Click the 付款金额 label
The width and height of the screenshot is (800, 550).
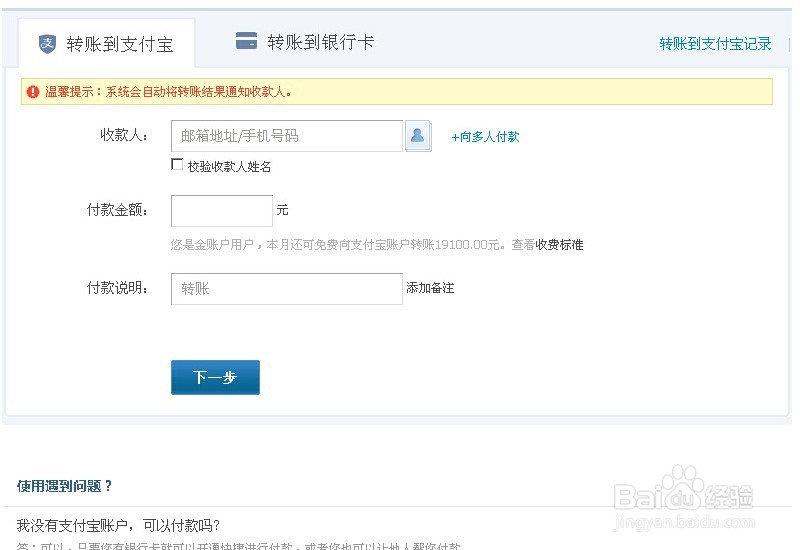117,210
